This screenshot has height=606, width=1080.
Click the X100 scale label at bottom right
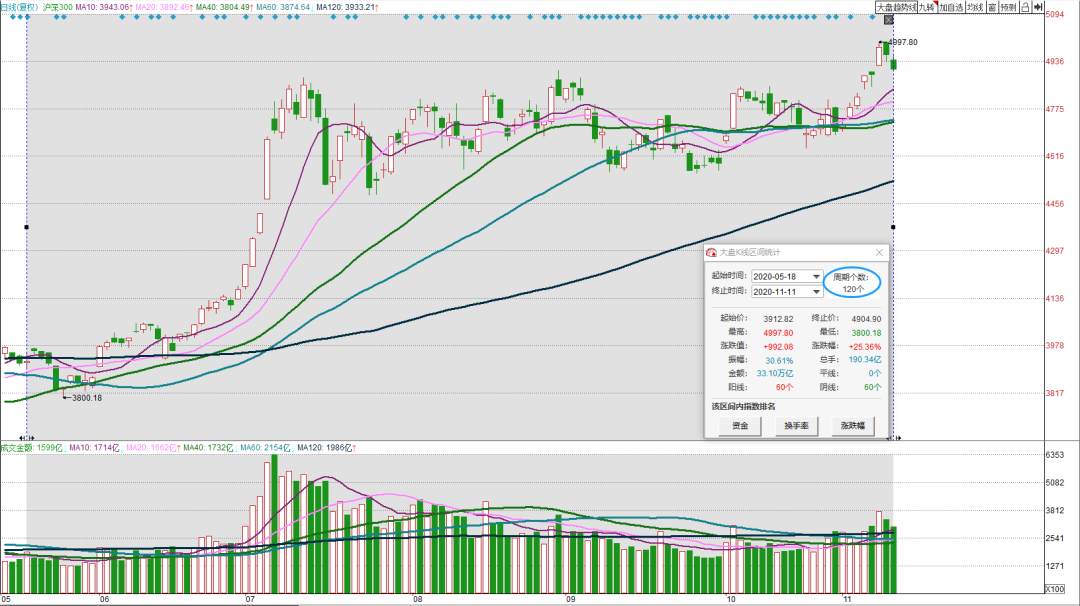tap(1055, 589)
